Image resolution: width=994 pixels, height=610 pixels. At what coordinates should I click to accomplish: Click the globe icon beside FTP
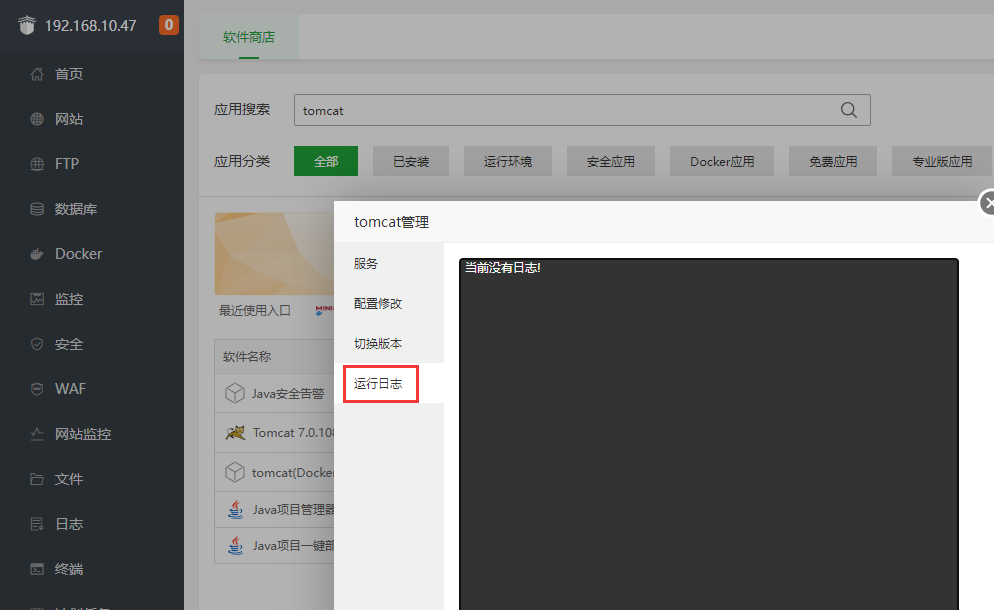point(37,164)
